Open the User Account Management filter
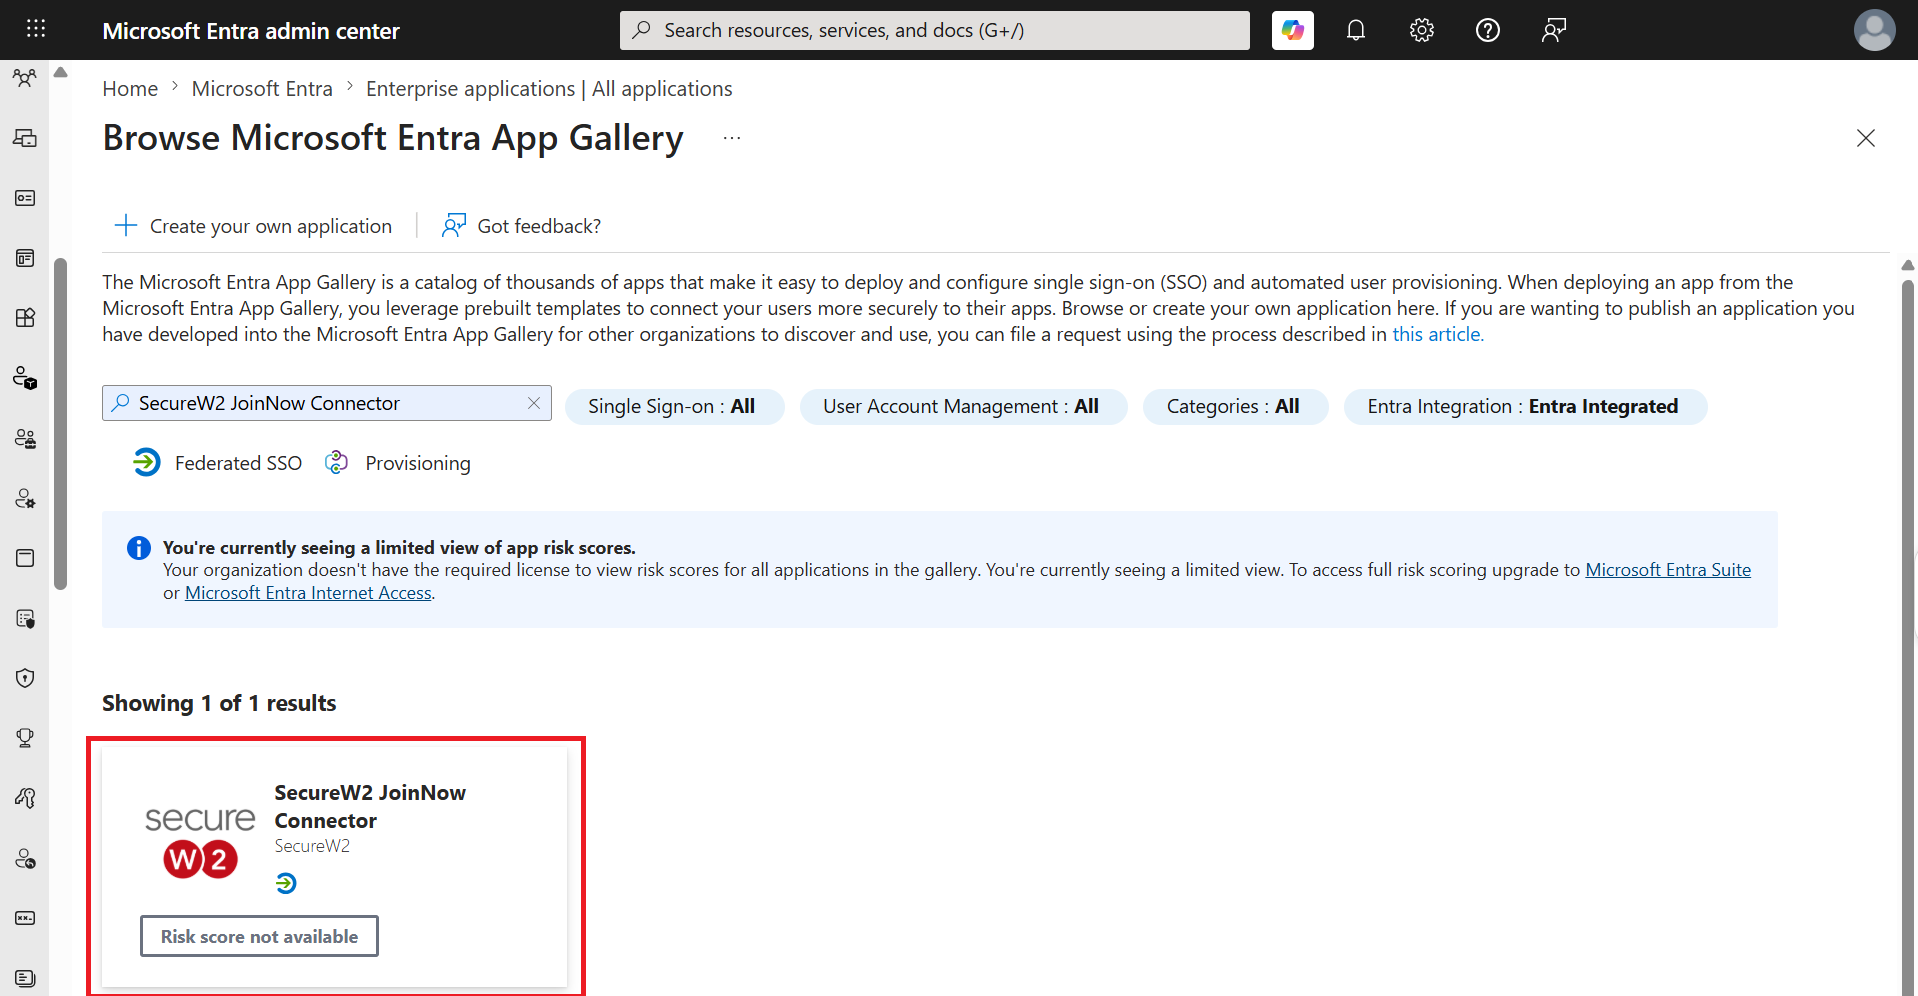This screenshot has height=996, width=1918. click(x=963, y=407)
